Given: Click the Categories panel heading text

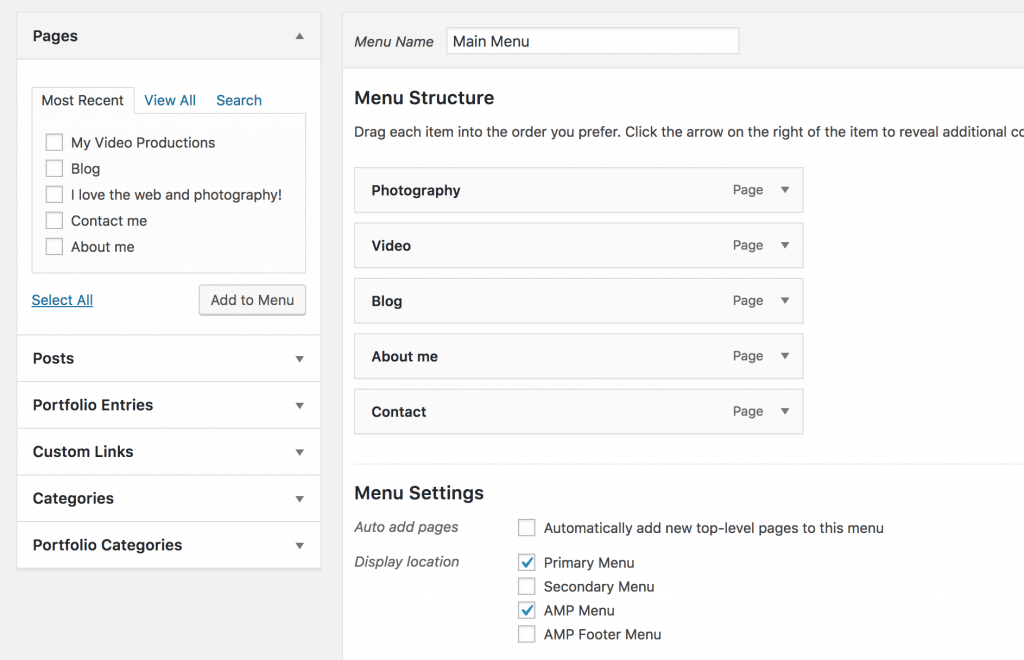Looking at the screenshot, I should pyautogui.click(x=73, y=499).
